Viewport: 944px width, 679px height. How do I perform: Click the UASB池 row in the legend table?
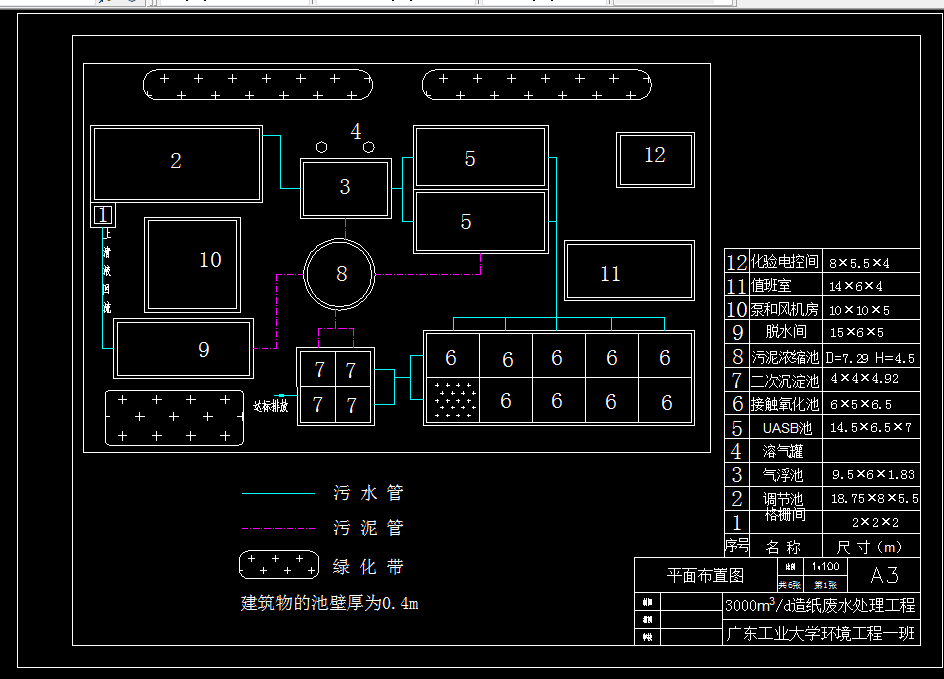point(786,427)
